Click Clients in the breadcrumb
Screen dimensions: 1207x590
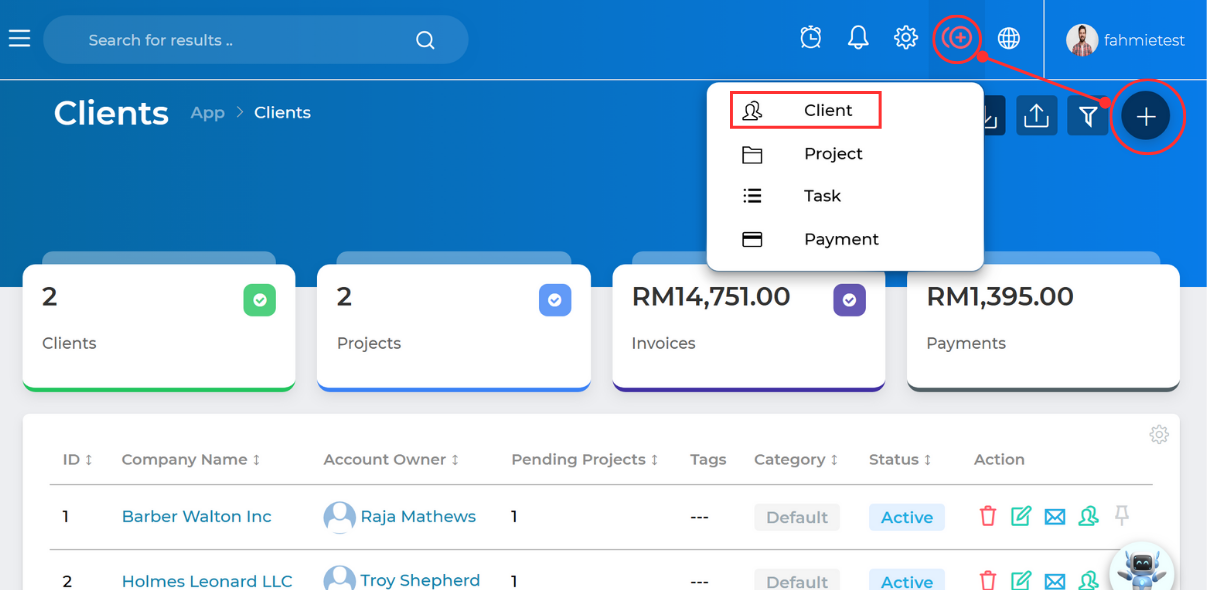point(282,112)
